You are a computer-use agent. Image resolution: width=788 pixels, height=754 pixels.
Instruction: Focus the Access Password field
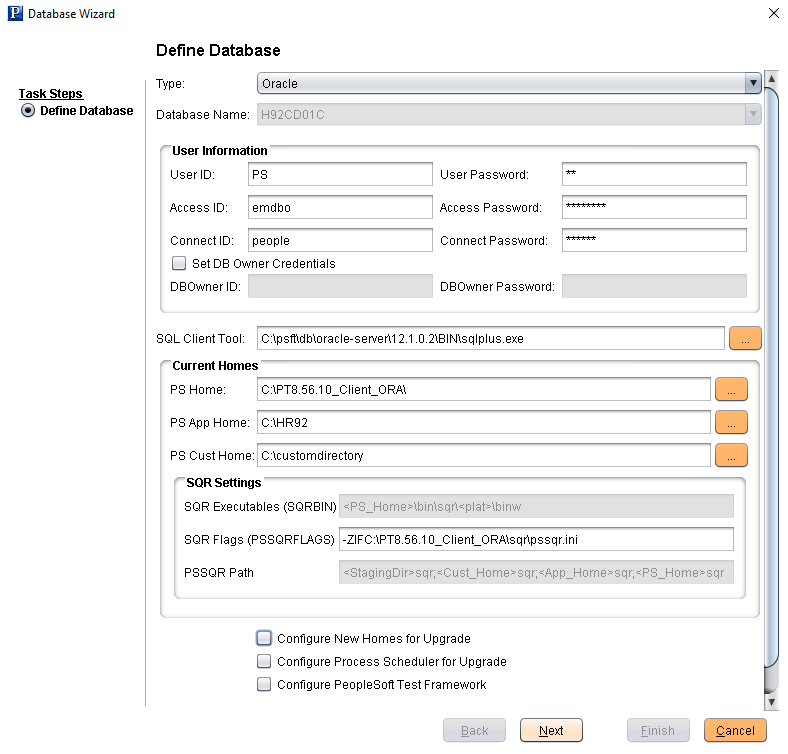[x=654, y=207]
